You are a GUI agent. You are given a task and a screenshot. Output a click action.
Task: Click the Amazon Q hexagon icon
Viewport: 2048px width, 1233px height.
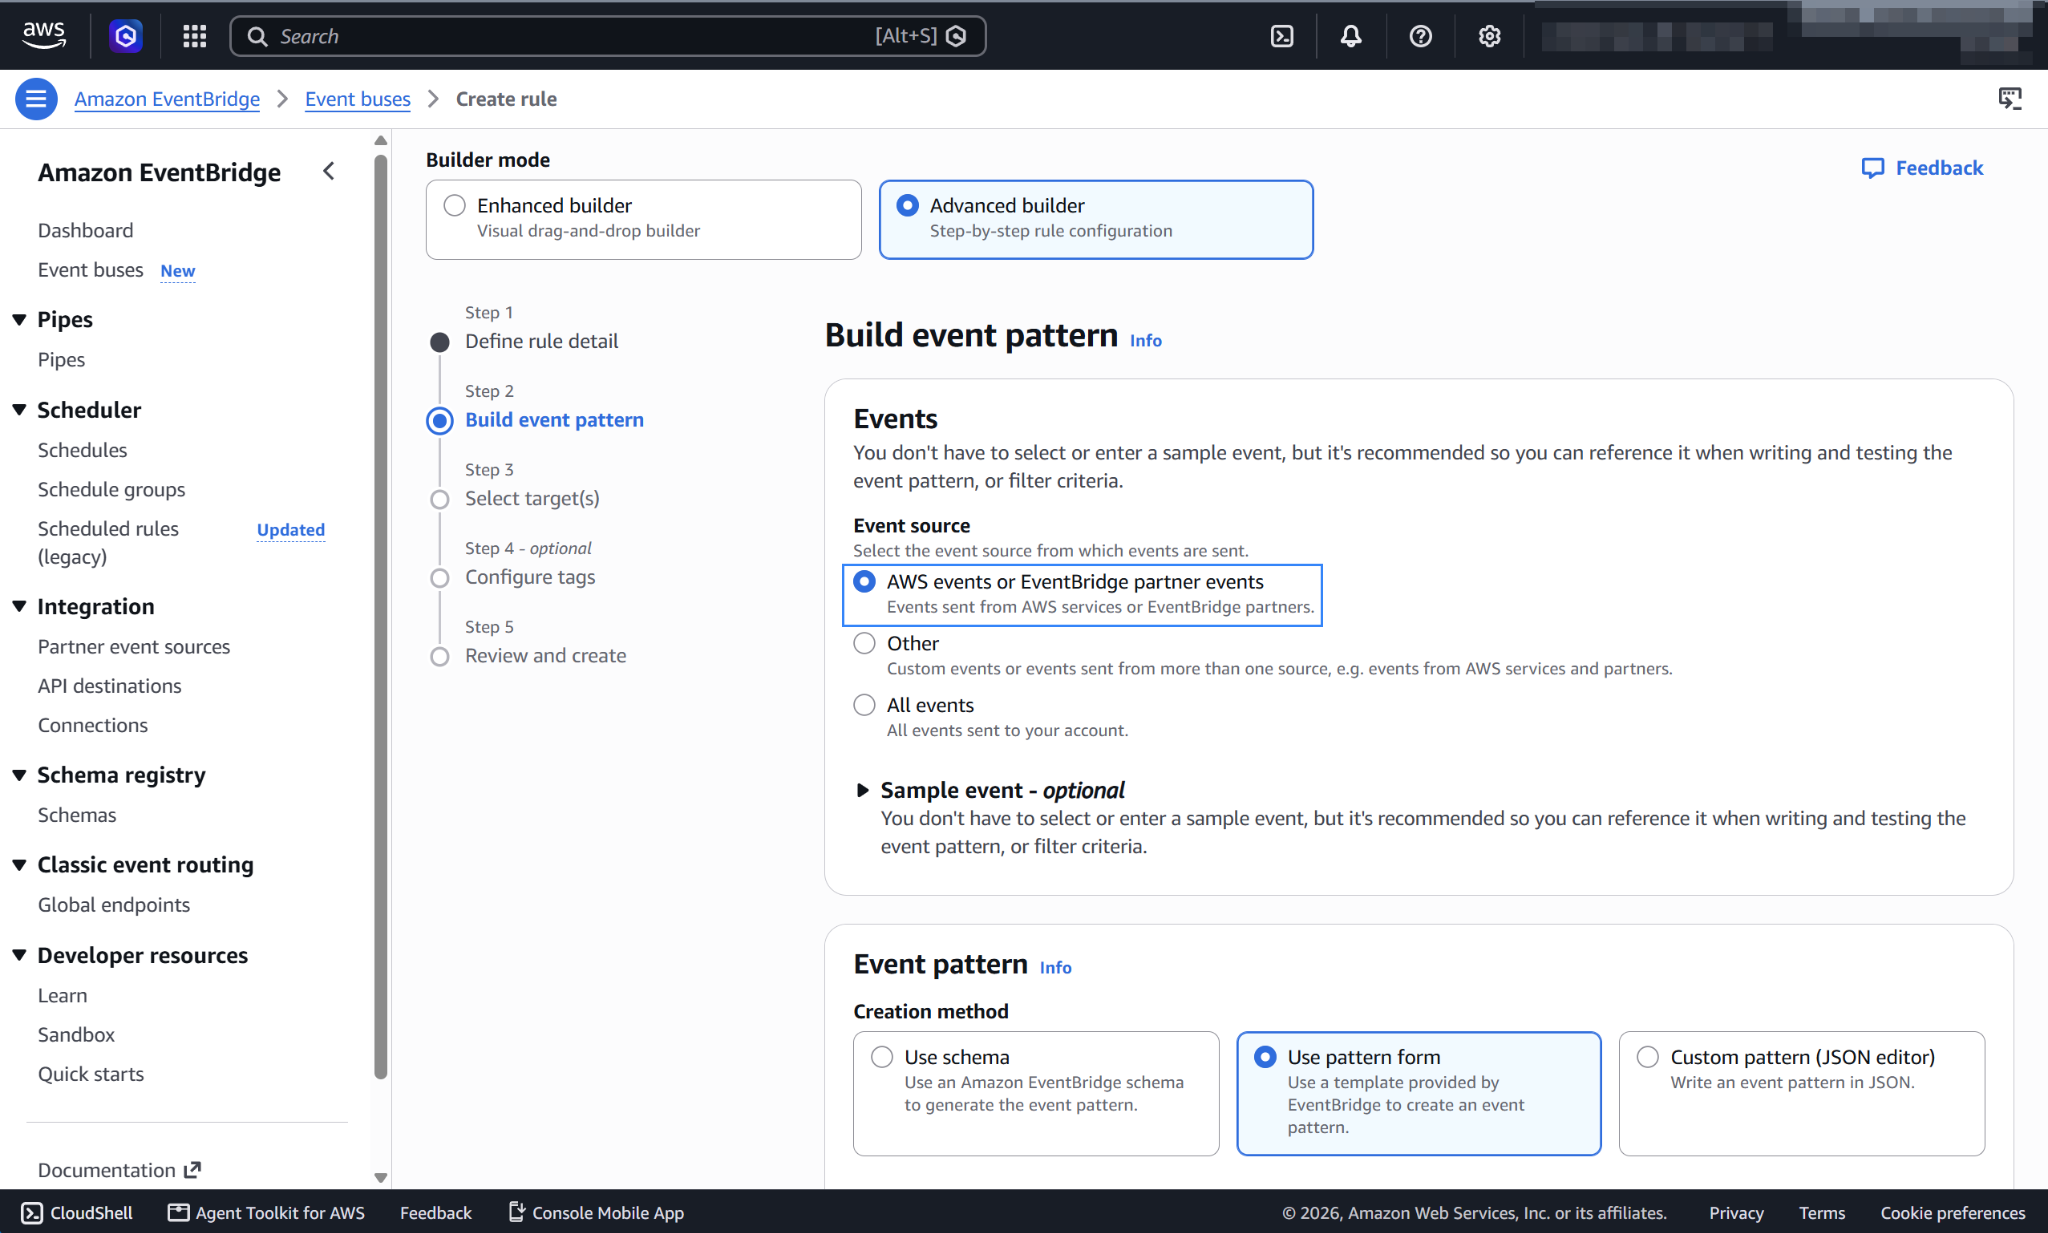tap(126, 36)
